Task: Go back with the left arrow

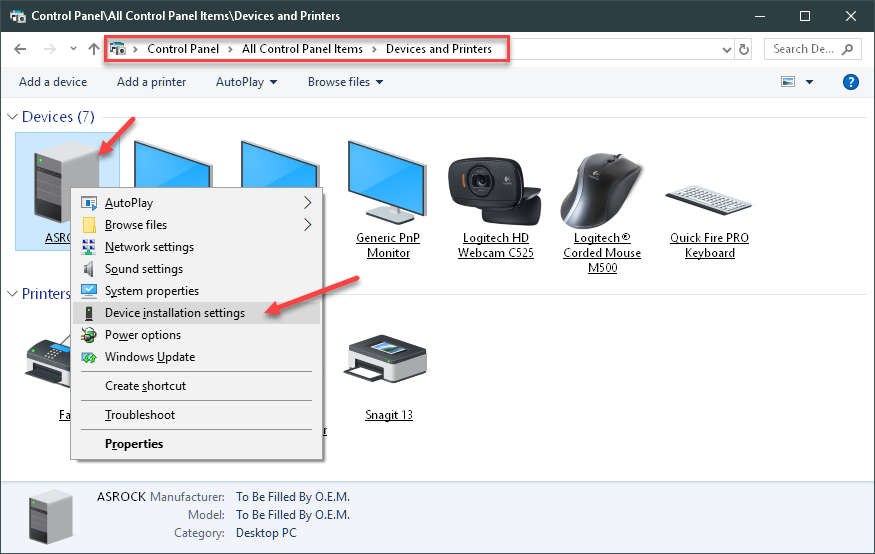Action: pos(20,49)
